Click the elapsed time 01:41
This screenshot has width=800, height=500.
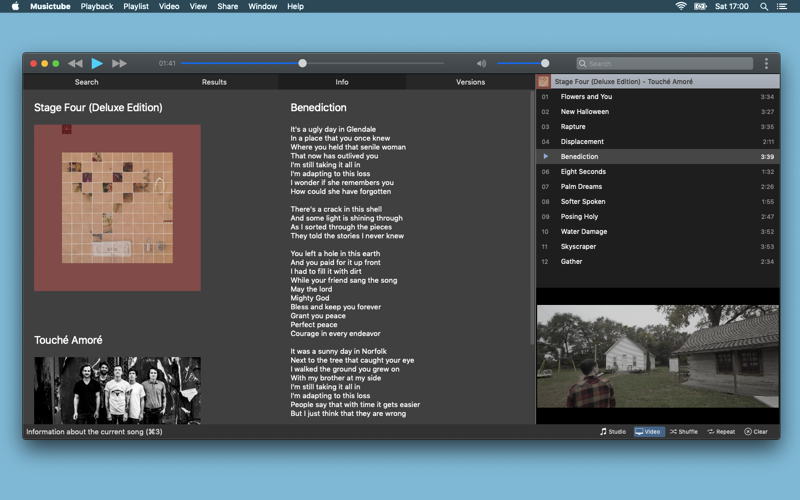[x=167, y=63]
